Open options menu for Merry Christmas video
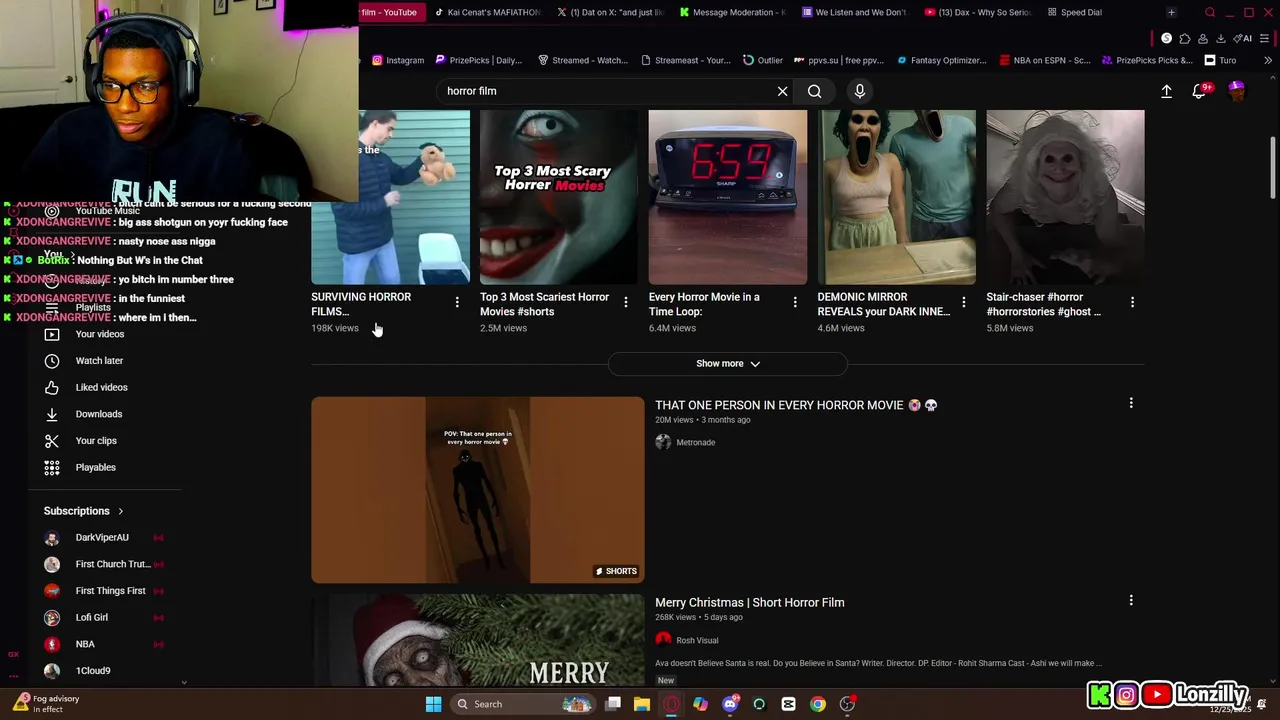The height and width of the screenshot is (720, 1280). pos(1131,600)
